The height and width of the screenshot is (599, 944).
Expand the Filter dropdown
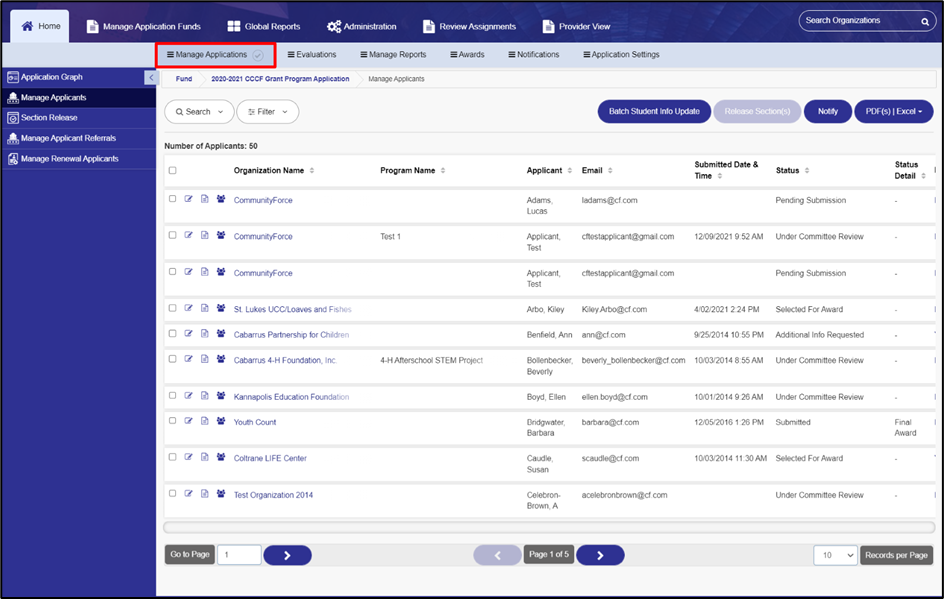point(268,112)
